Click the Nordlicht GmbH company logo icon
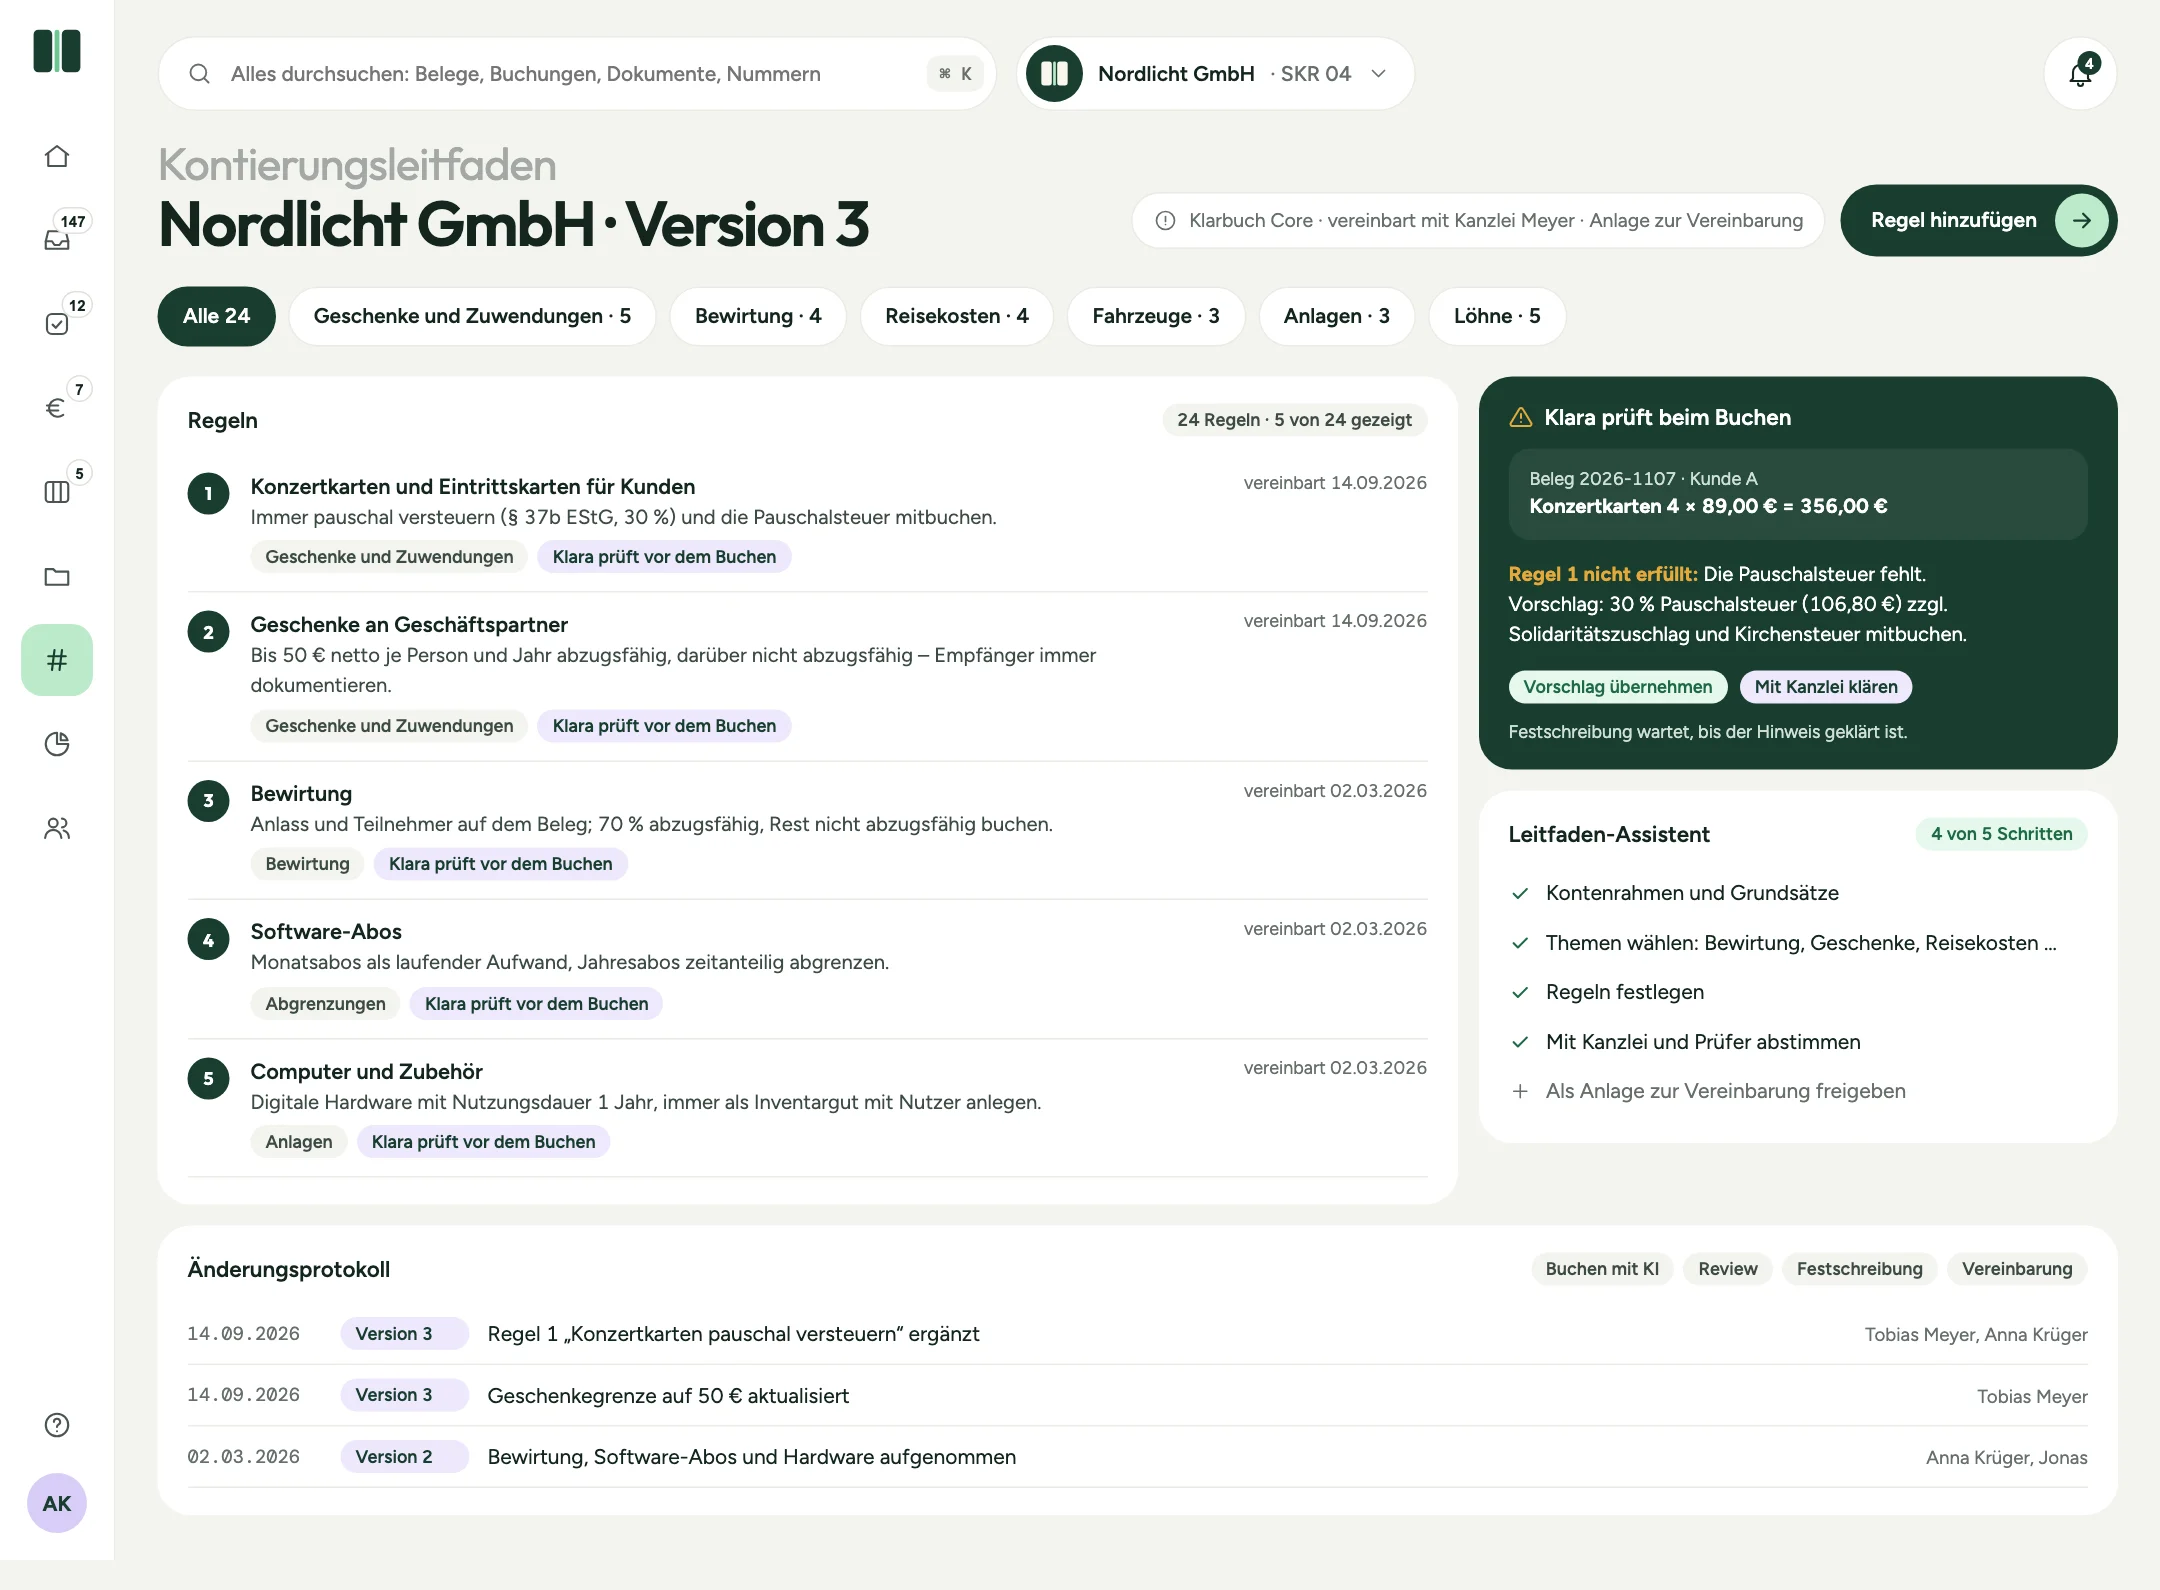 [1055, 74]
